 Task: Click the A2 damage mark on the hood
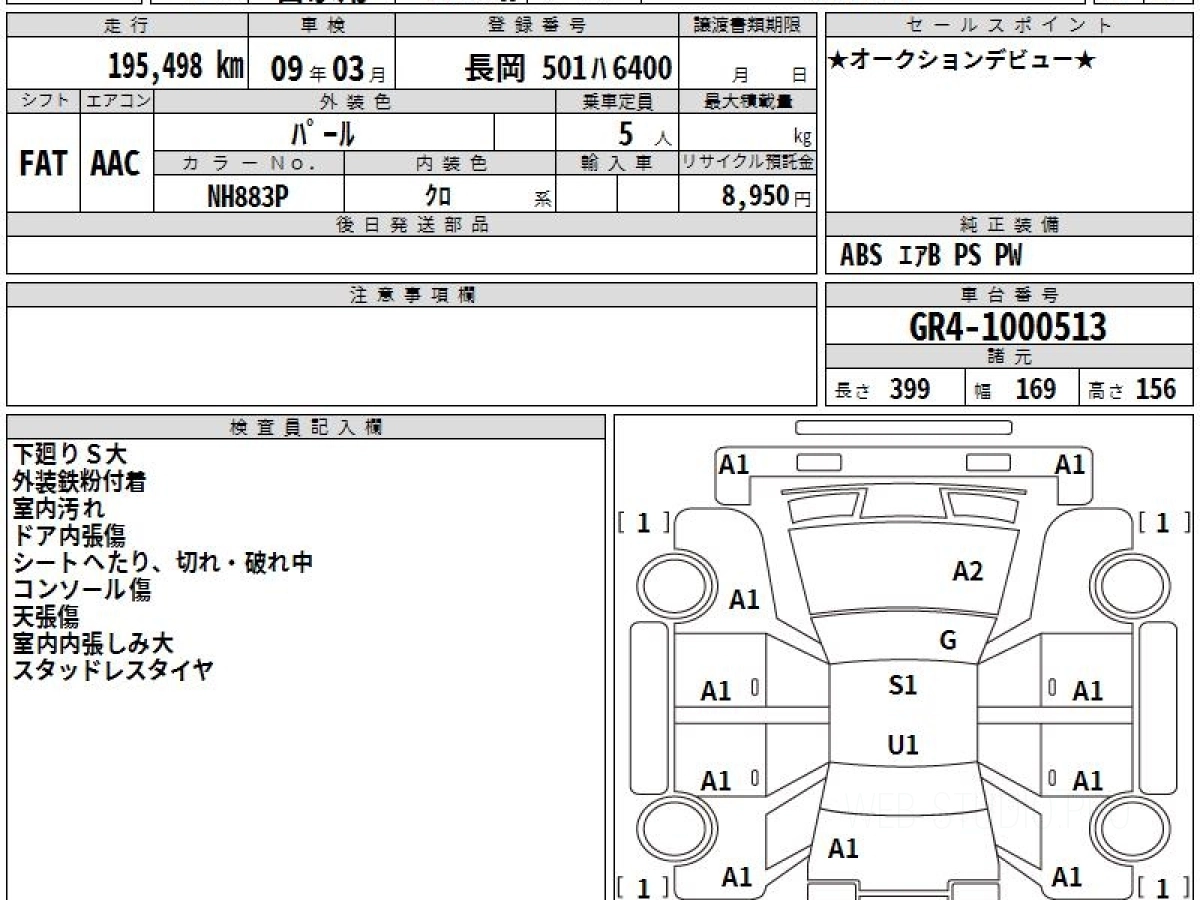[967, 572]
